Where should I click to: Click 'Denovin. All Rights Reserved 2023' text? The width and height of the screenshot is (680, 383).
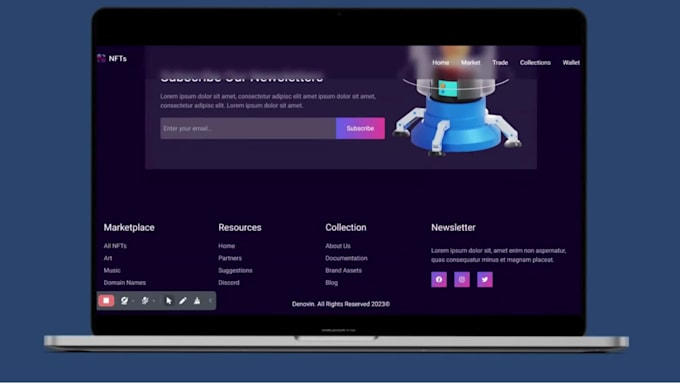341,304
